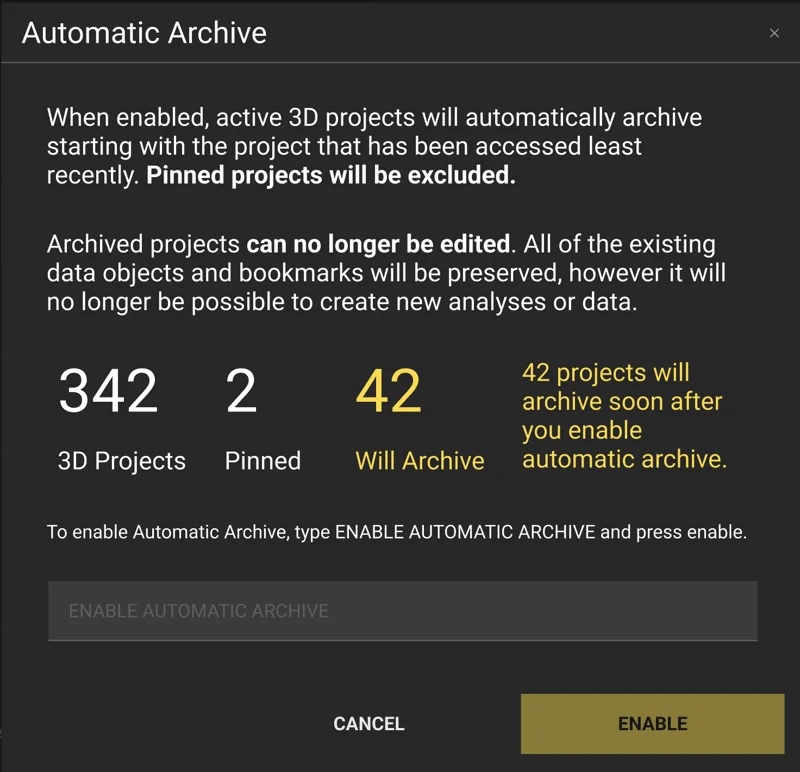The image size is (800, 772).
Task: Click the yellow projects will archive soon warning
Action: [x=624, y=415]
